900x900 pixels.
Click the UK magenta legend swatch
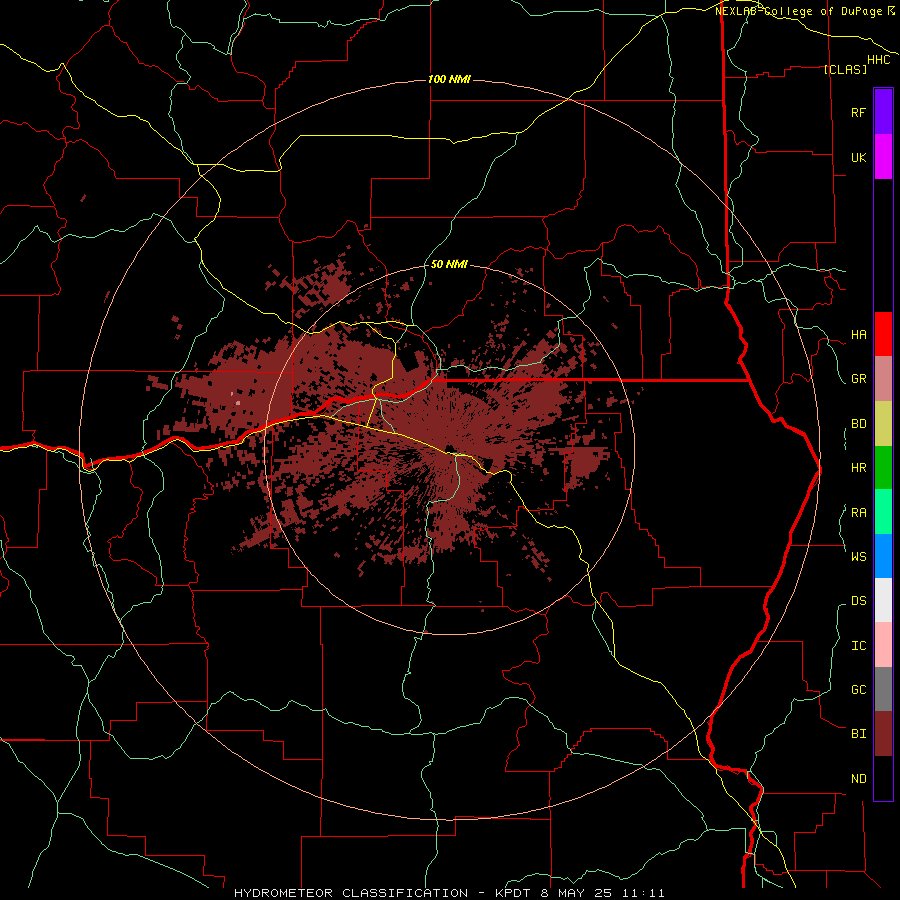[883, 157]
